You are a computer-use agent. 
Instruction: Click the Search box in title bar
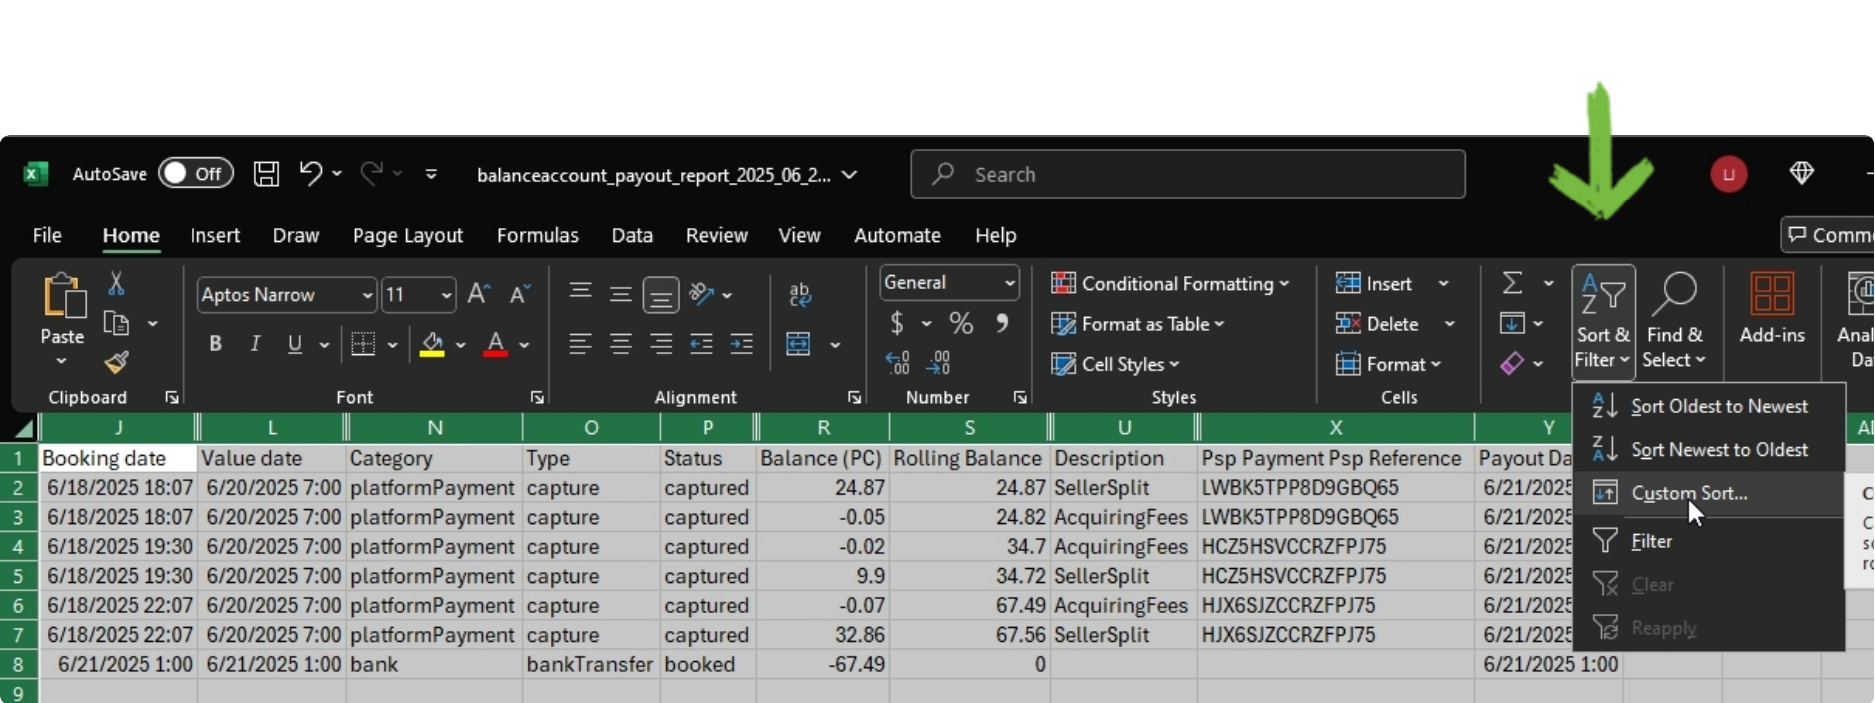(1187, 174)
